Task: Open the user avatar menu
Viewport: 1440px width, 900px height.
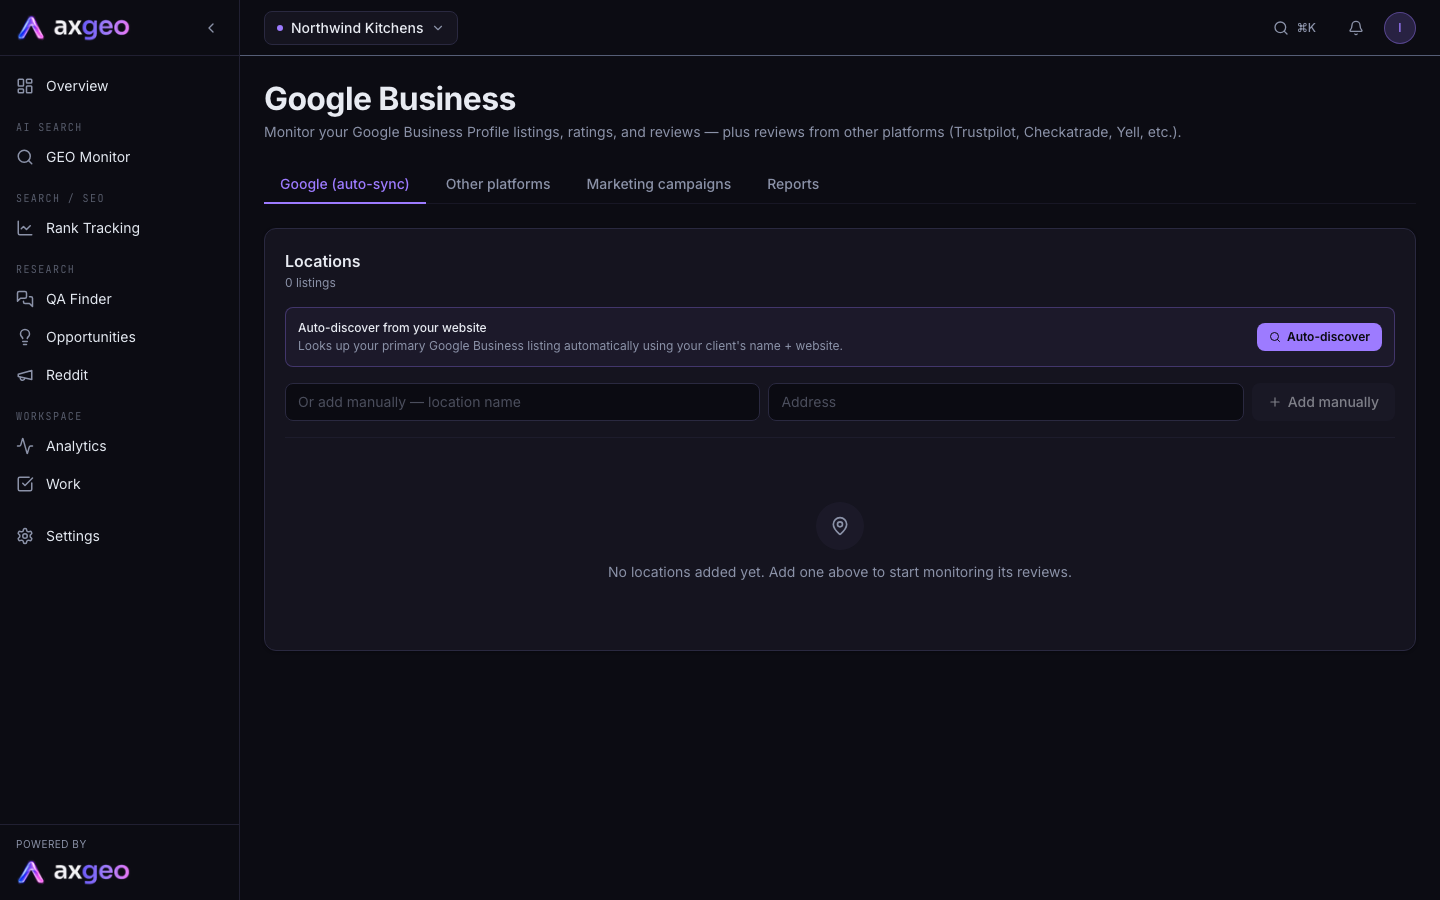Action: pos(1400,28)
